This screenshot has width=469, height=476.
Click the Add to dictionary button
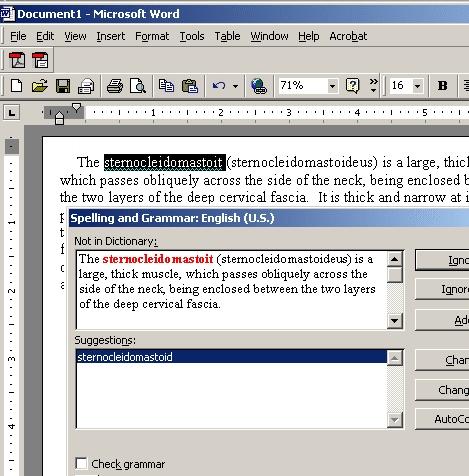pos(442,320)
